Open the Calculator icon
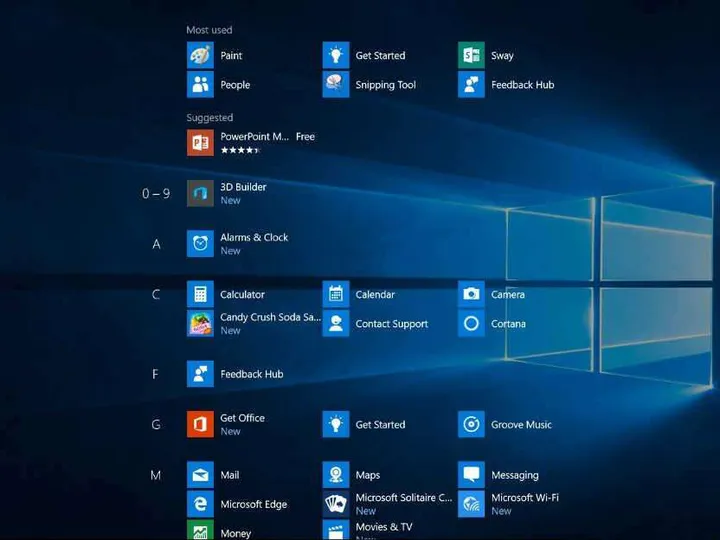The height and width of the screenshot is (540, 720). pos(200,294)
